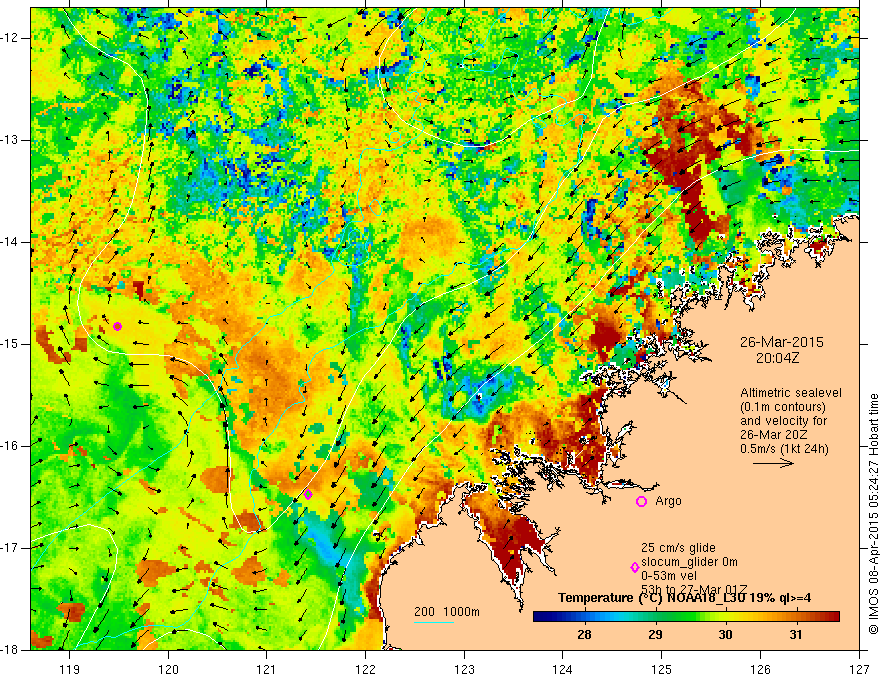This screenshot has width=880, height=680.
Task: Click the '-17' latitude axis label
Action: [10, 548]
